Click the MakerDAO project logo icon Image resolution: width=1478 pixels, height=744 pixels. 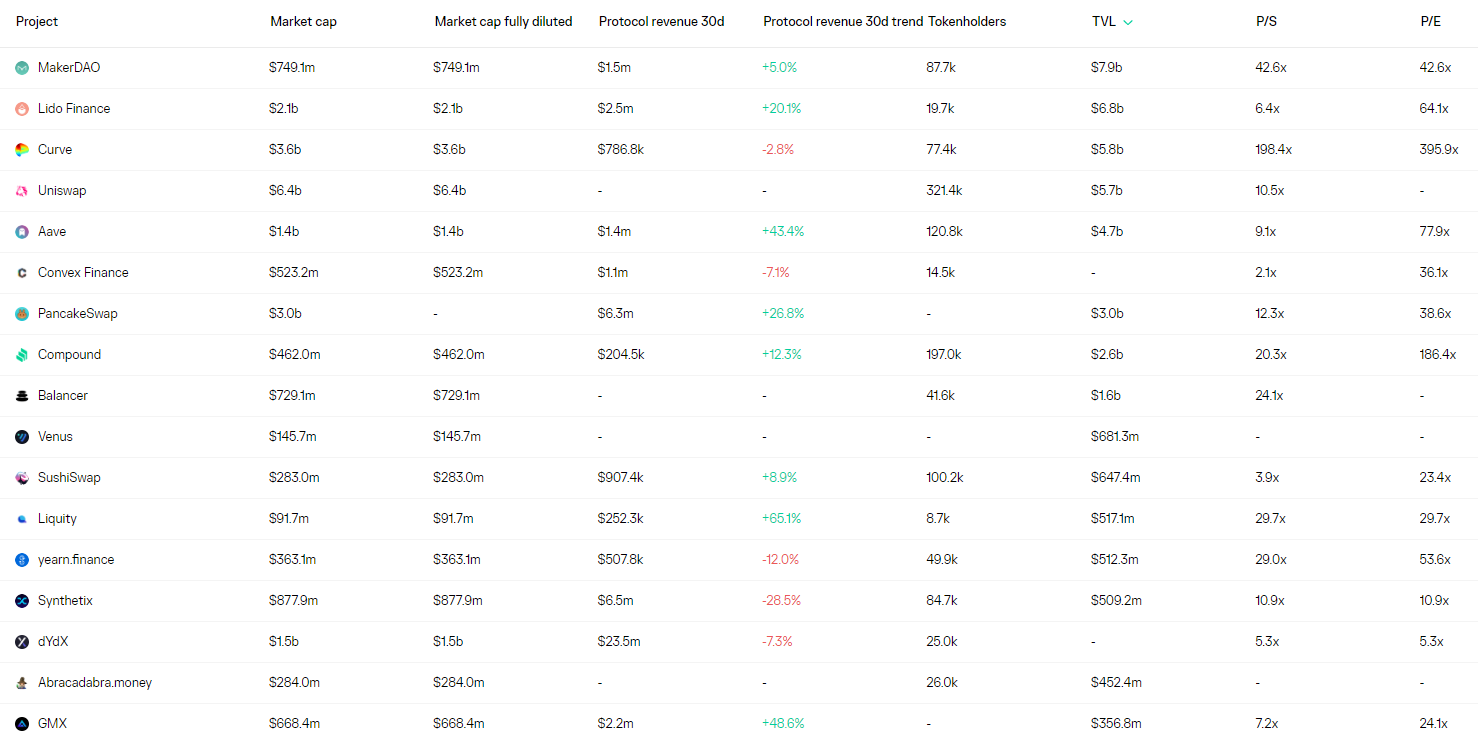click(22, 68)
